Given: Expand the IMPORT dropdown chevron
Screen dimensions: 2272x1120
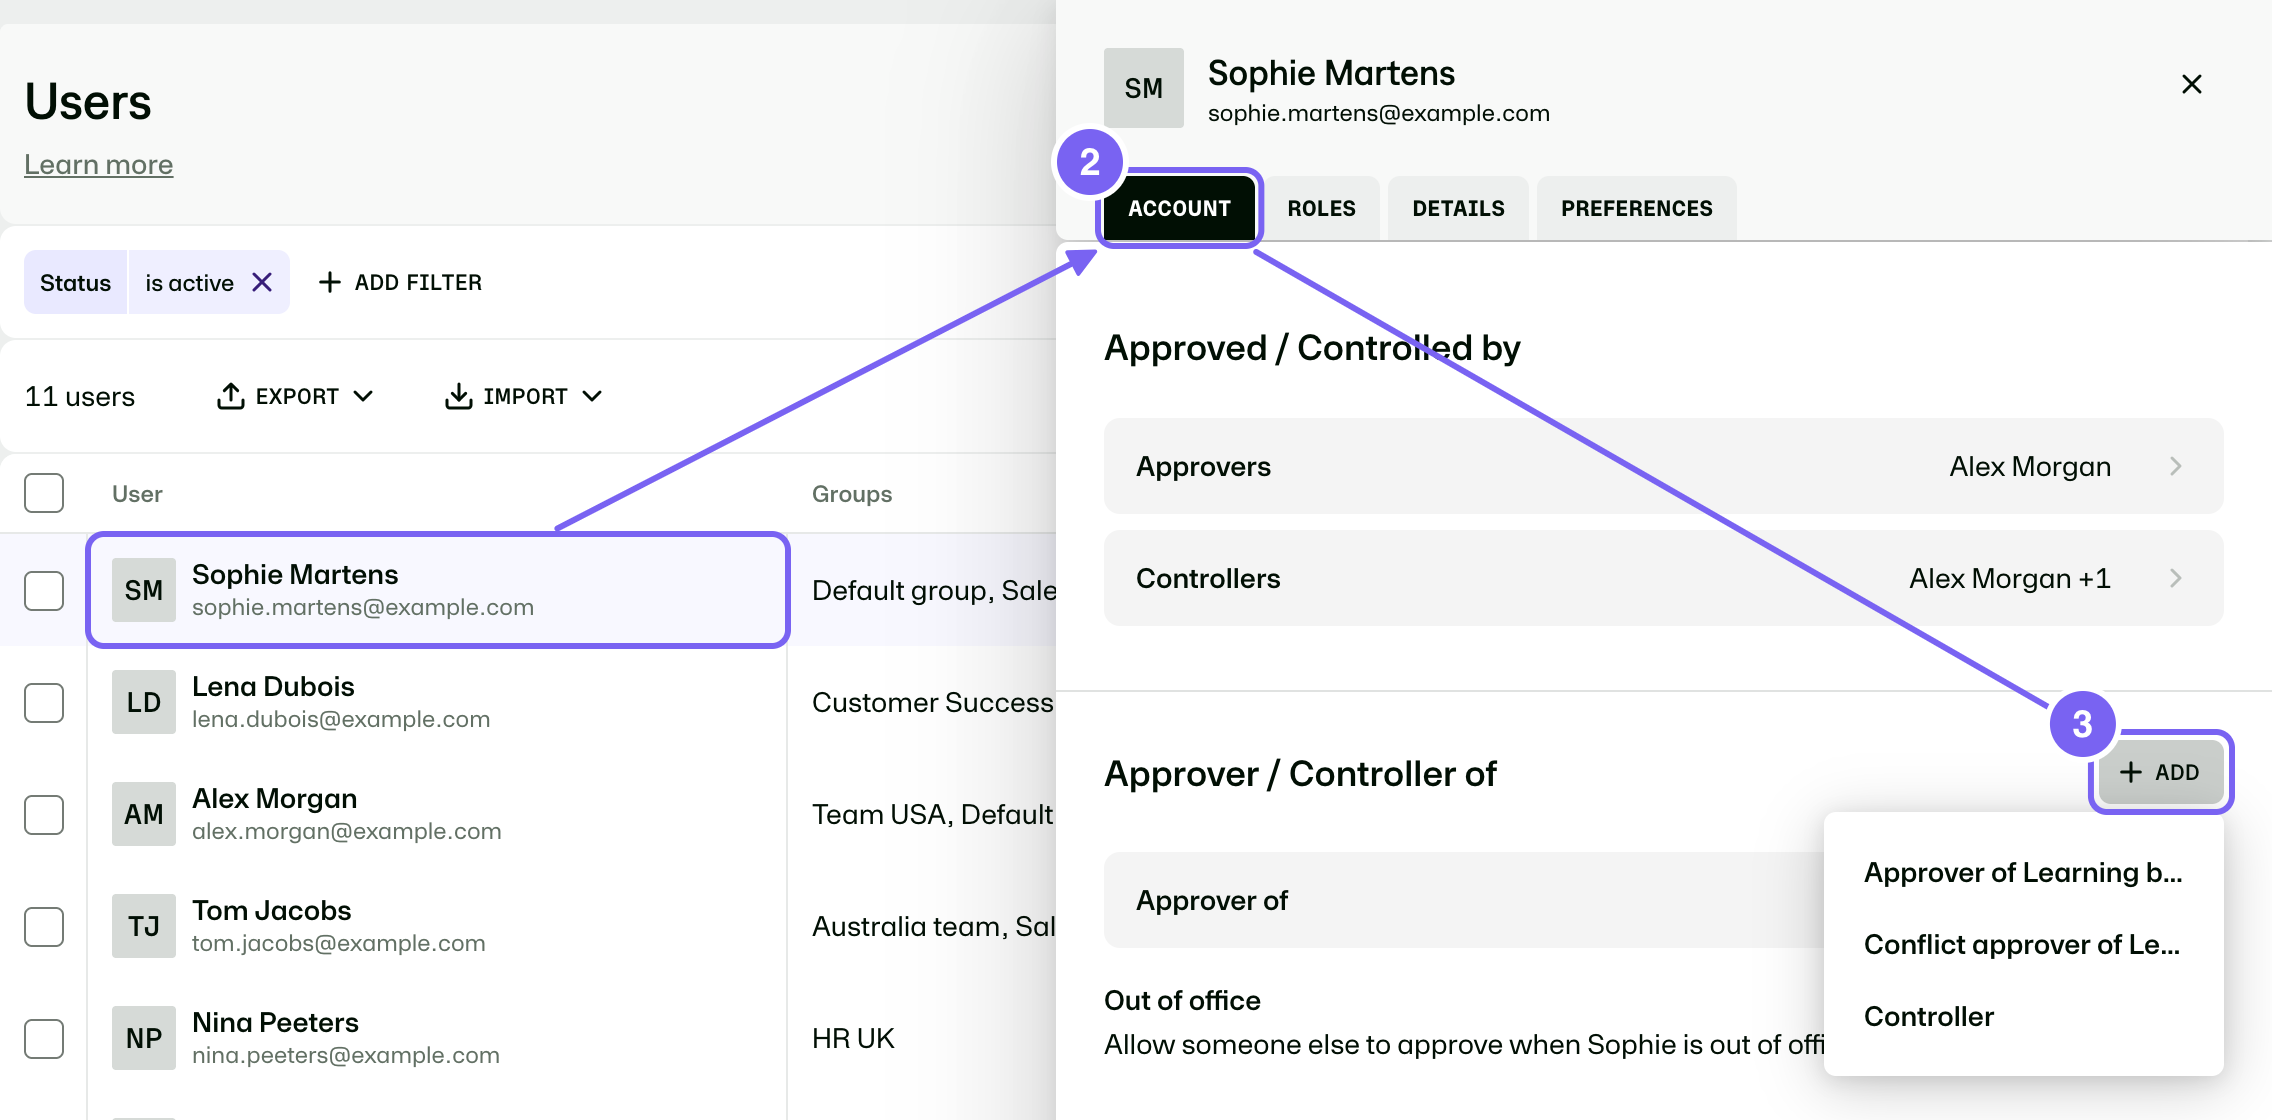Looking at the screenshot, I should click(x=592, y=396).
